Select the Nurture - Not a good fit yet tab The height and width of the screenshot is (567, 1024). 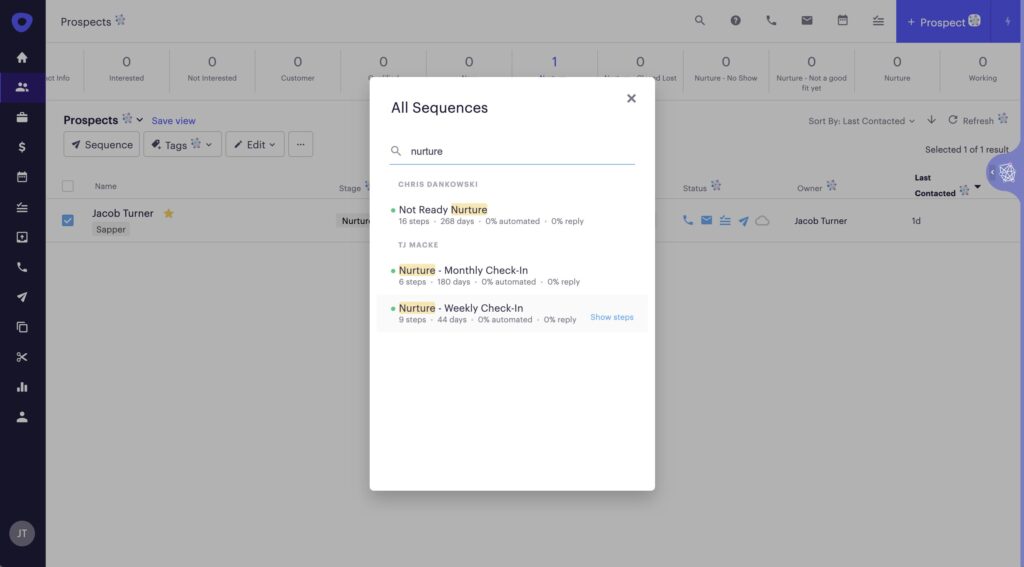coord(811,72)
